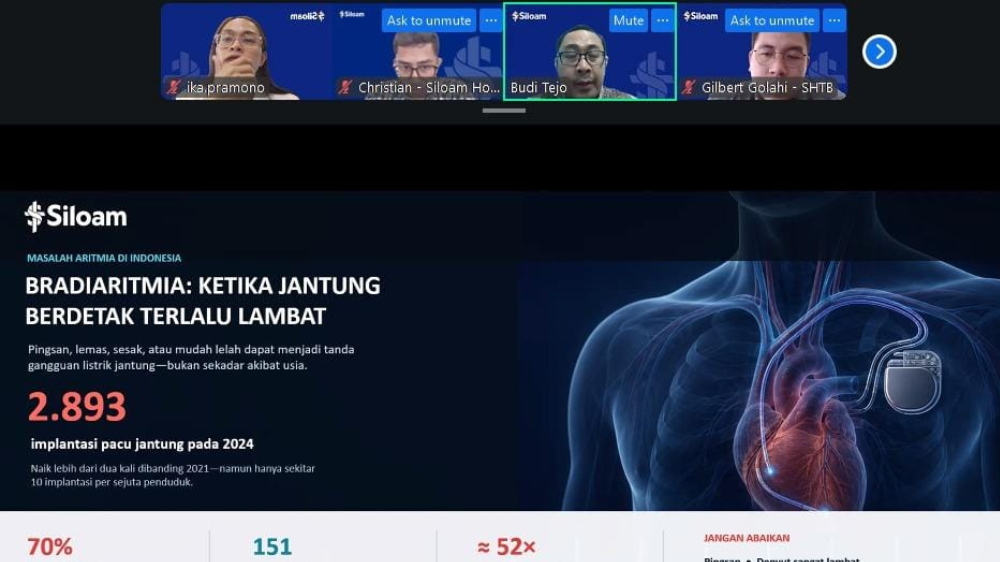
Task: Mute Budi Tejo's microphone
Action: point(628,20)
